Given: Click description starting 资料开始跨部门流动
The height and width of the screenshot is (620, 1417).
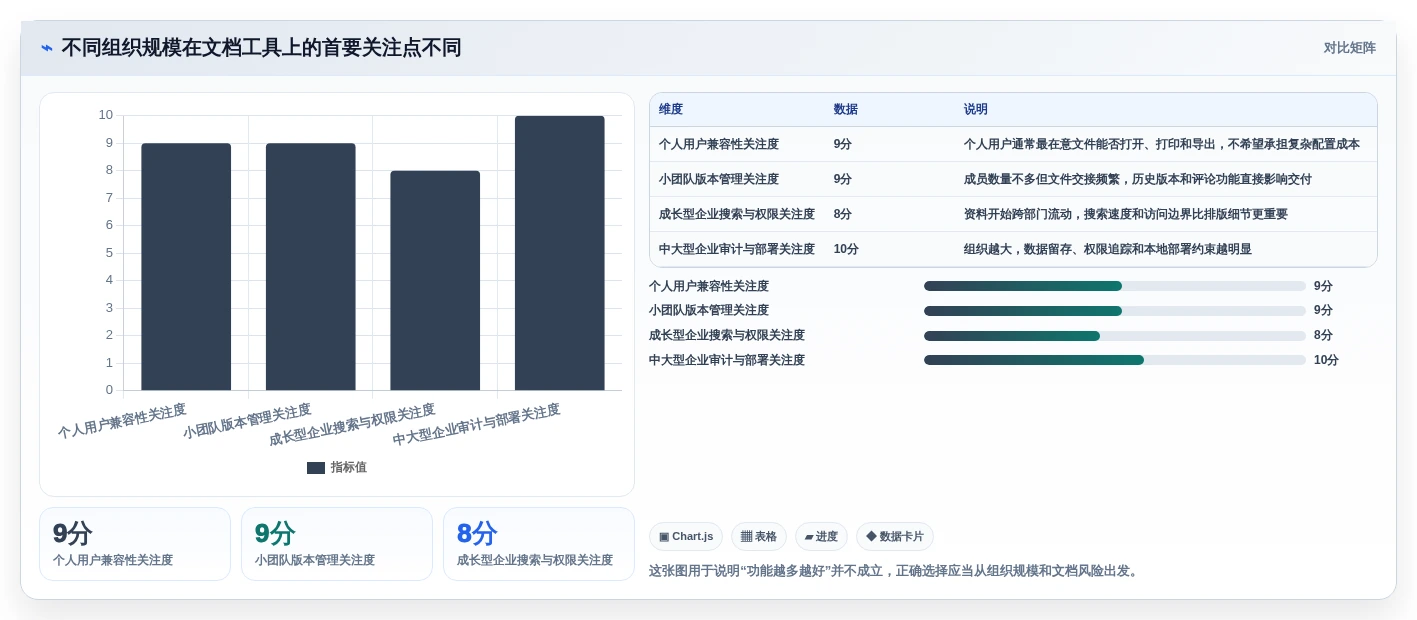Looking at the screenshot, I should click(1126, 214).
